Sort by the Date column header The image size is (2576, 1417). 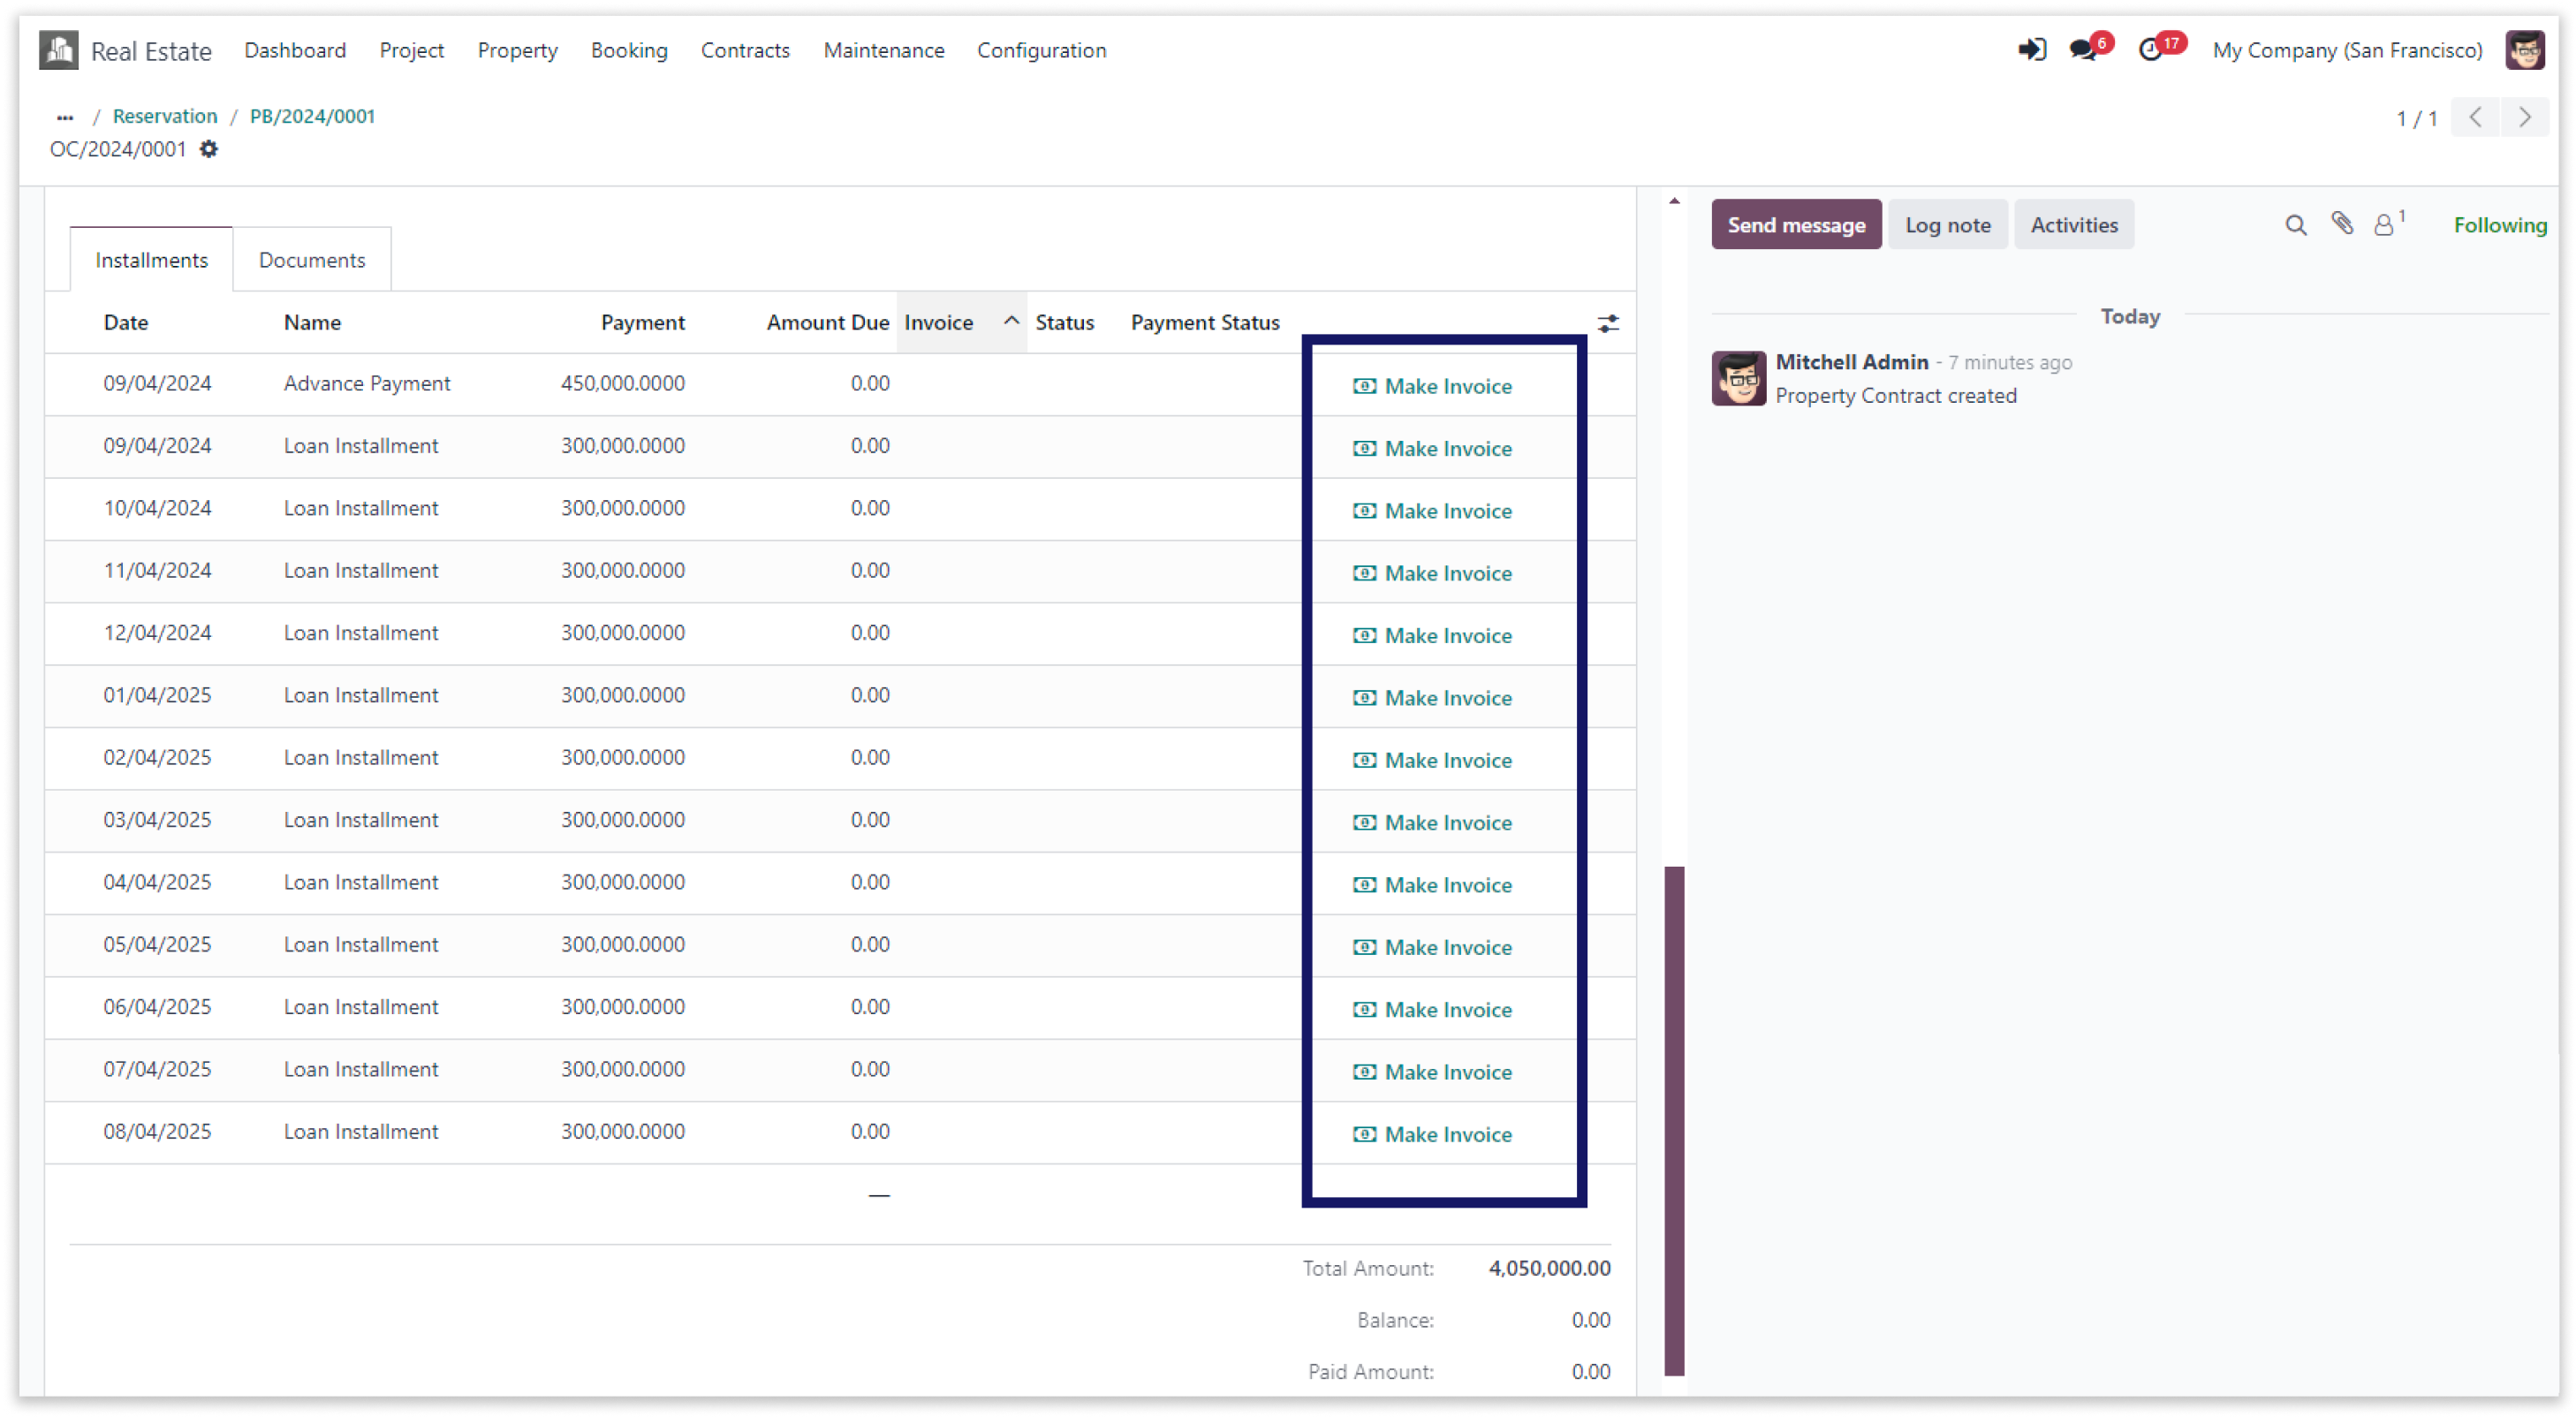click(x=126, y=322)
